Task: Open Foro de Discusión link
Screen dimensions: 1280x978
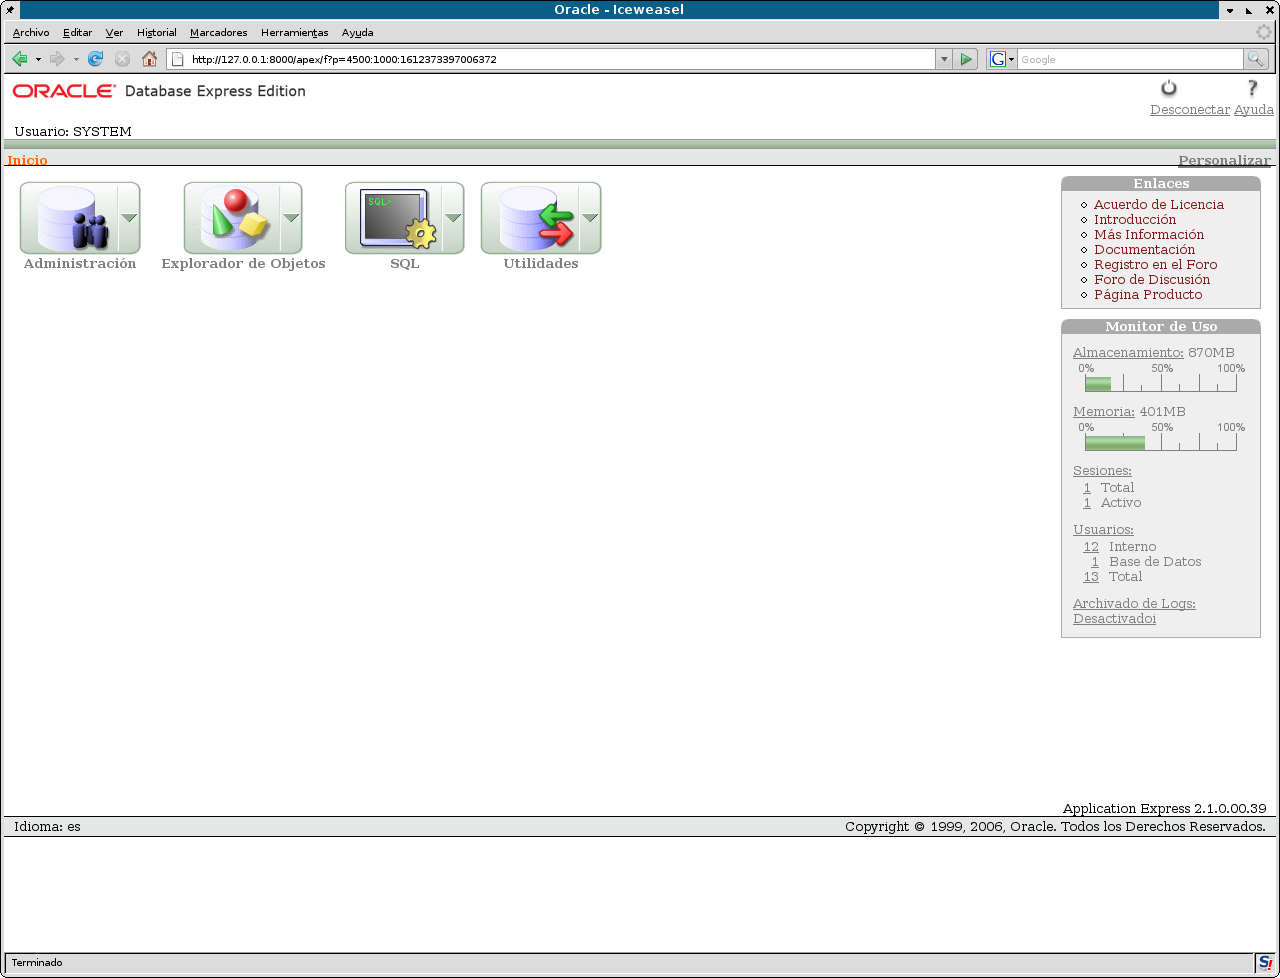Action: [x=1152, y=279]
